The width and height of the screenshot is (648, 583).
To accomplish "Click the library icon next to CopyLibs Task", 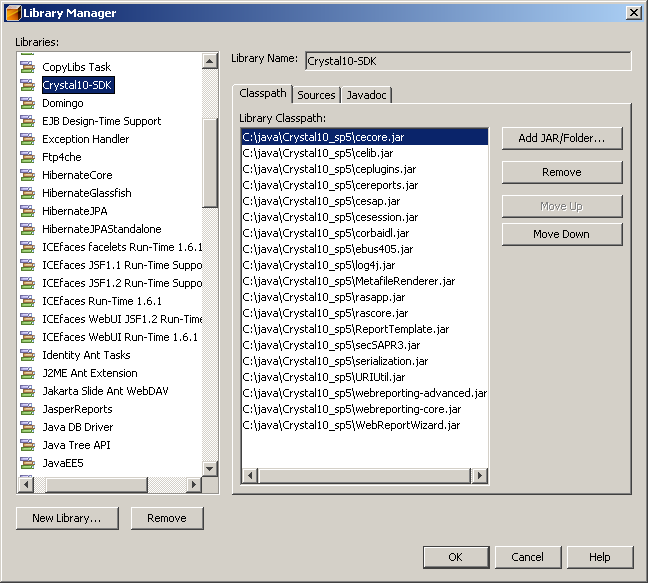I will click(x=28, y=67).
